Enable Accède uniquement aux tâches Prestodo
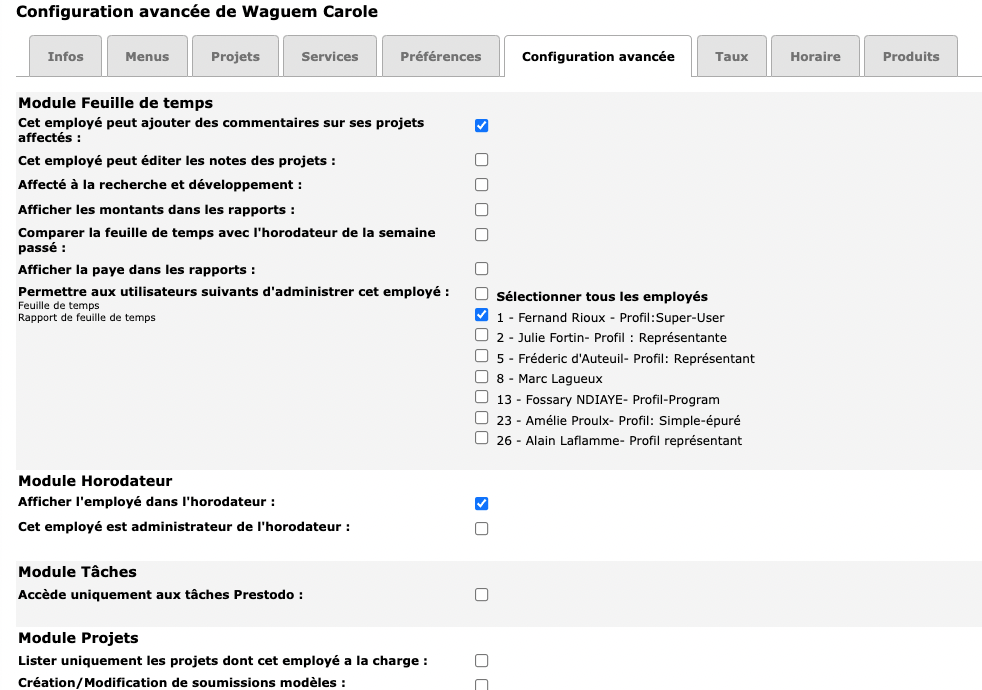The height and width of the screenshot is (690, 982). (x=481, y=595)
